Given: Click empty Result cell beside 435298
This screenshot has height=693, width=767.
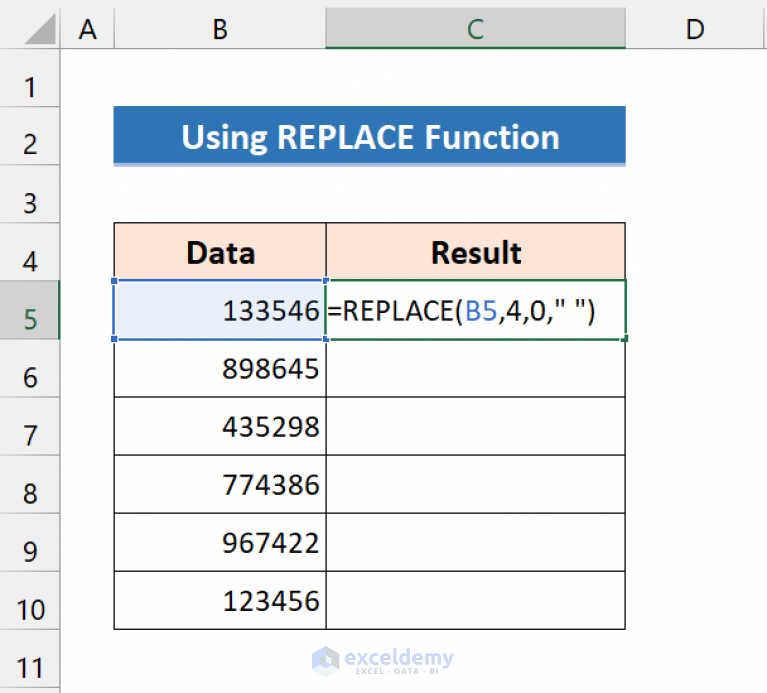Looking at the screenshot, I should (x=475, y=426).
